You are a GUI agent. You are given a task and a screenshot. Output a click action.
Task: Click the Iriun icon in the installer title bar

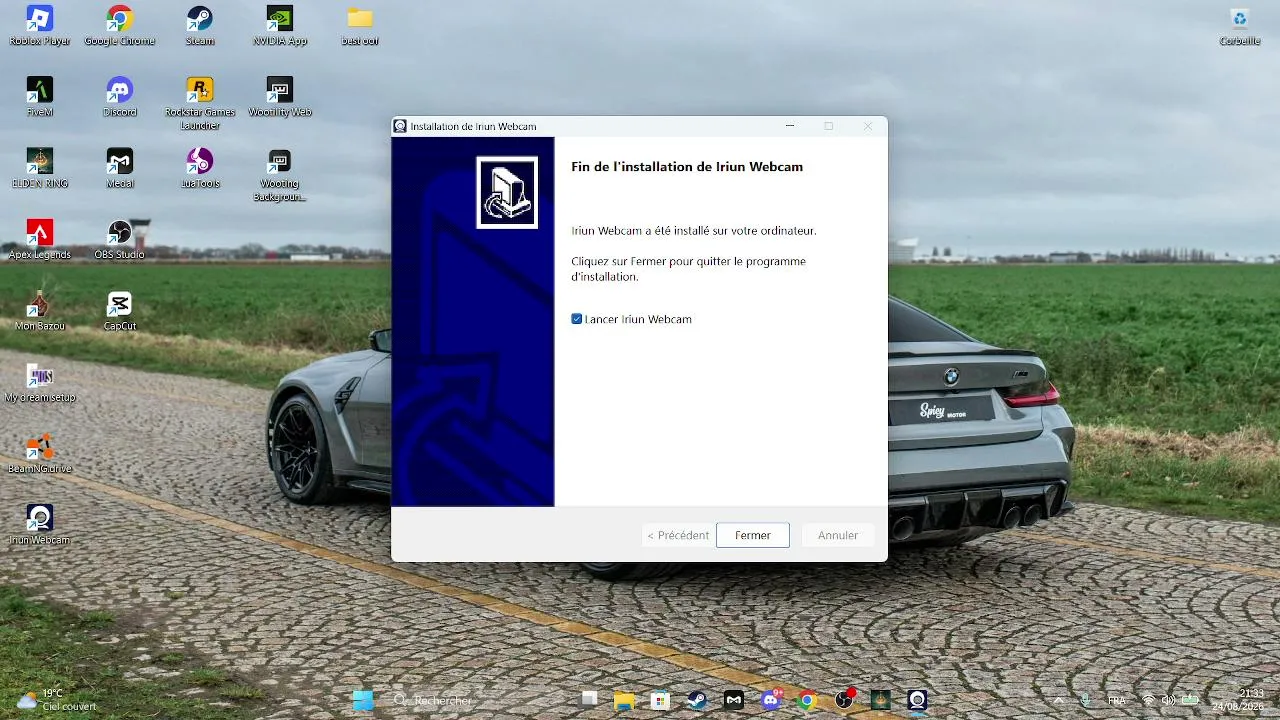click(400, 126)
